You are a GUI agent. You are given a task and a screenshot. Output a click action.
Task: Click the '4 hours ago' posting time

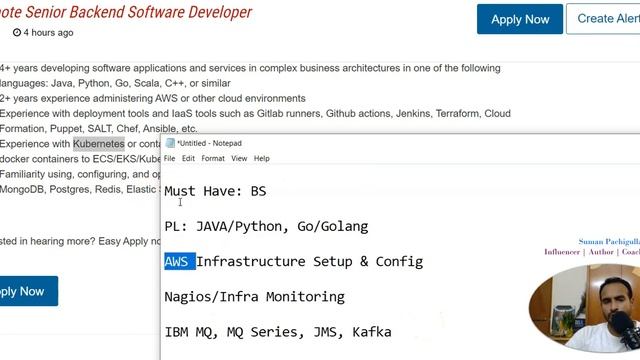tap(48, 33)
